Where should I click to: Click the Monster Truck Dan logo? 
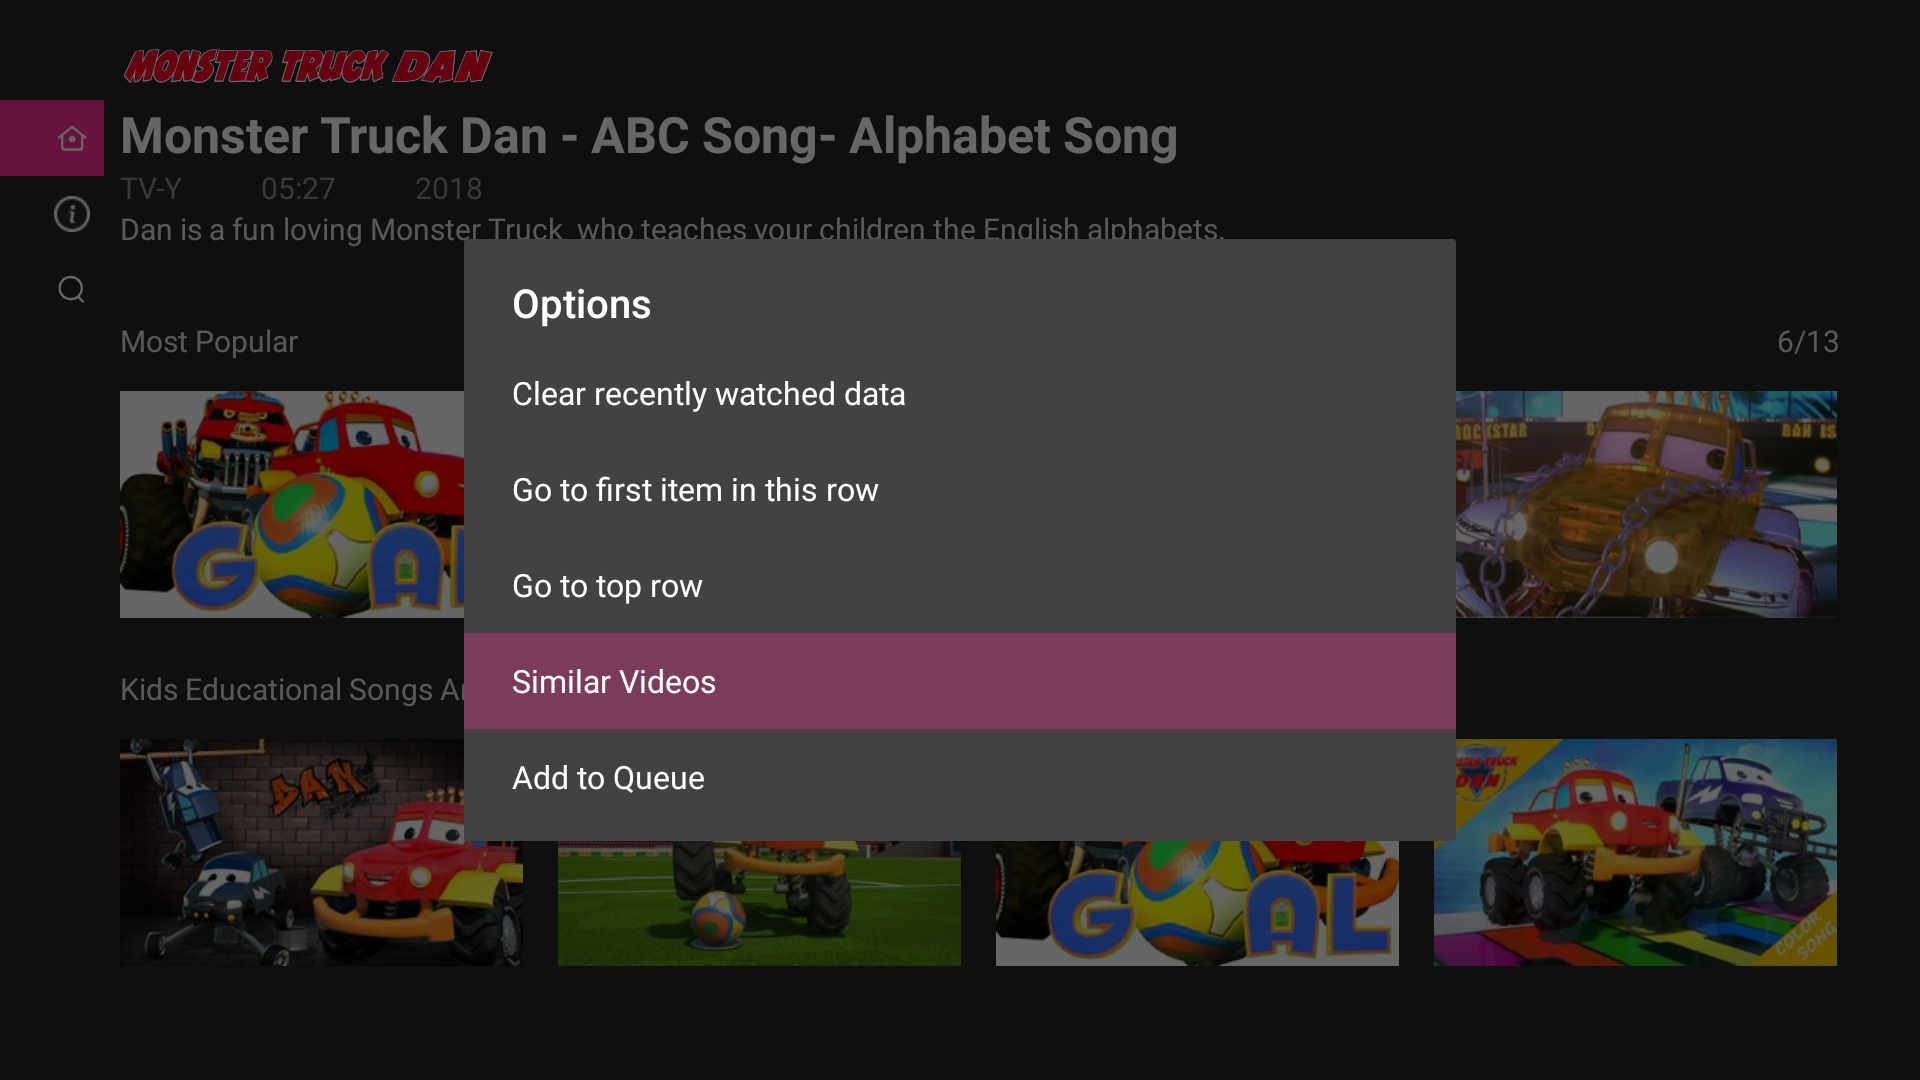tap(307, 66)
